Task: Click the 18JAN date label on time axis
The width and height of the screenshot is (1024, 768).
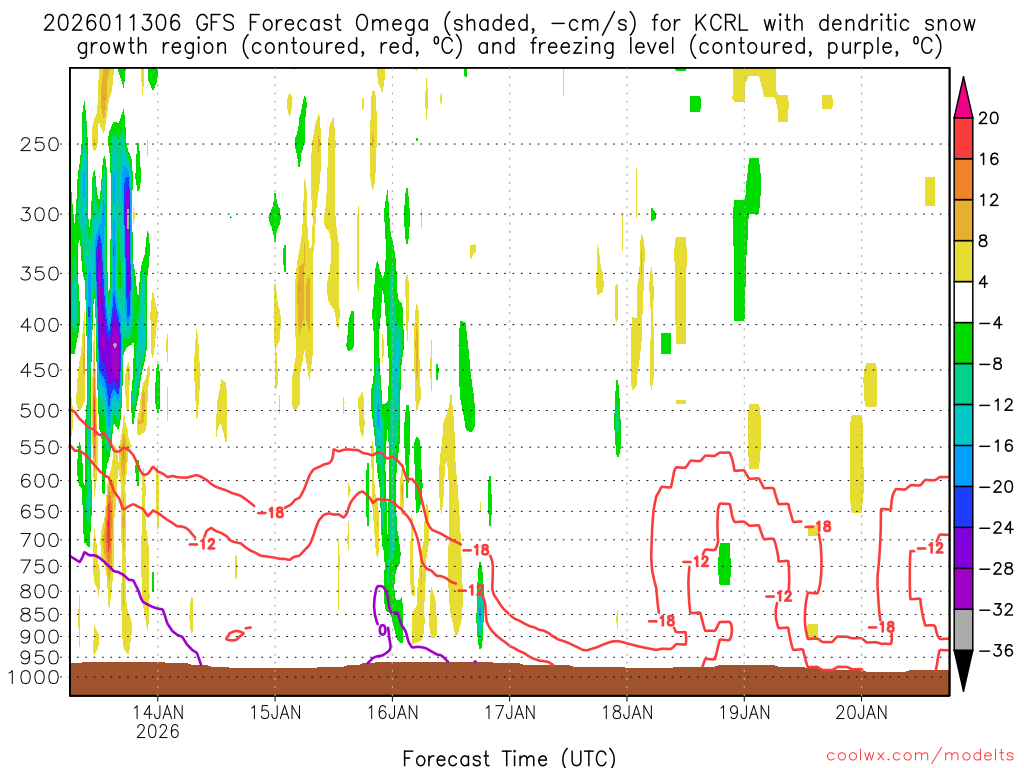Action: (627, 712)
